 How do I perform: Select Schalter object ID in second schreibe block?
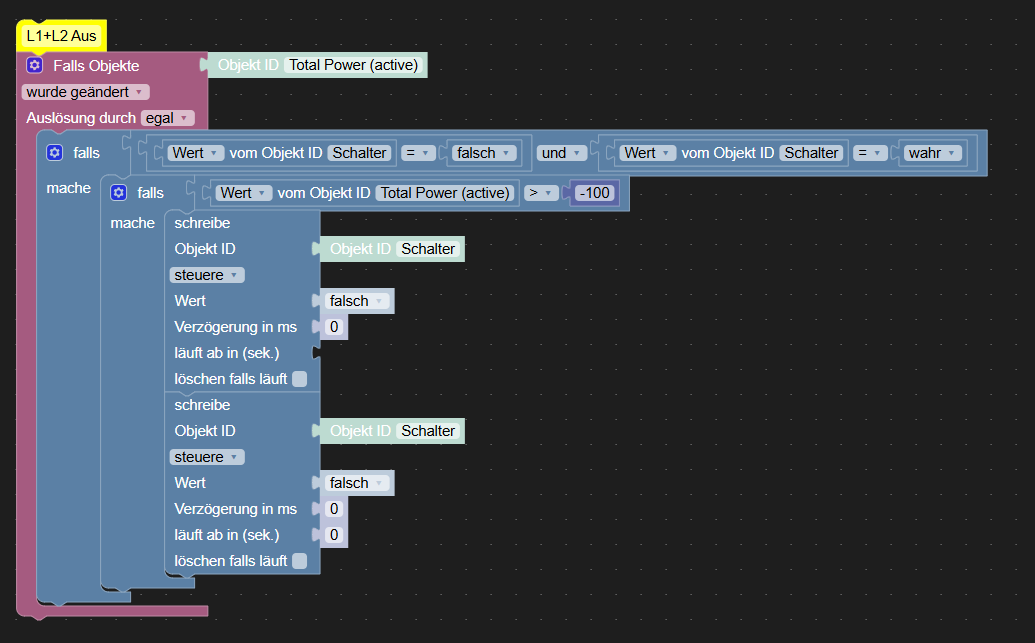pyautogui.click(x=428, y=431)
